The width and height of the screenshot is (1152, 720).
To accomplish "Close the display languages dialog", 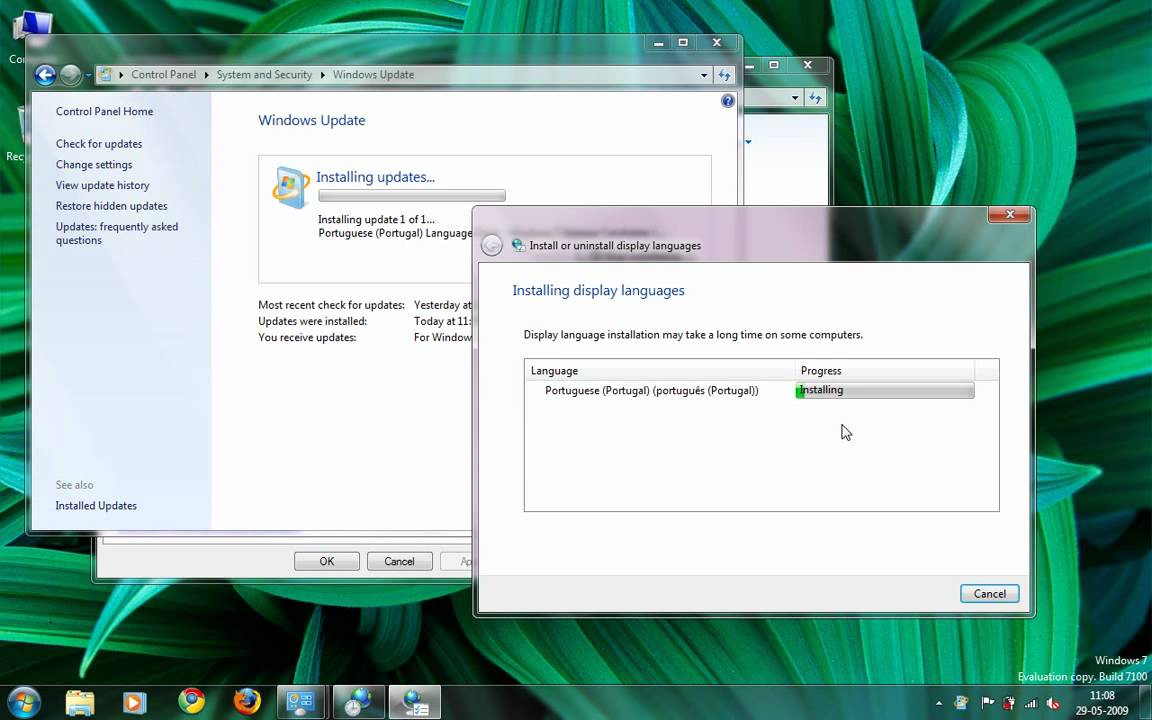I will tap(1009, 215).
